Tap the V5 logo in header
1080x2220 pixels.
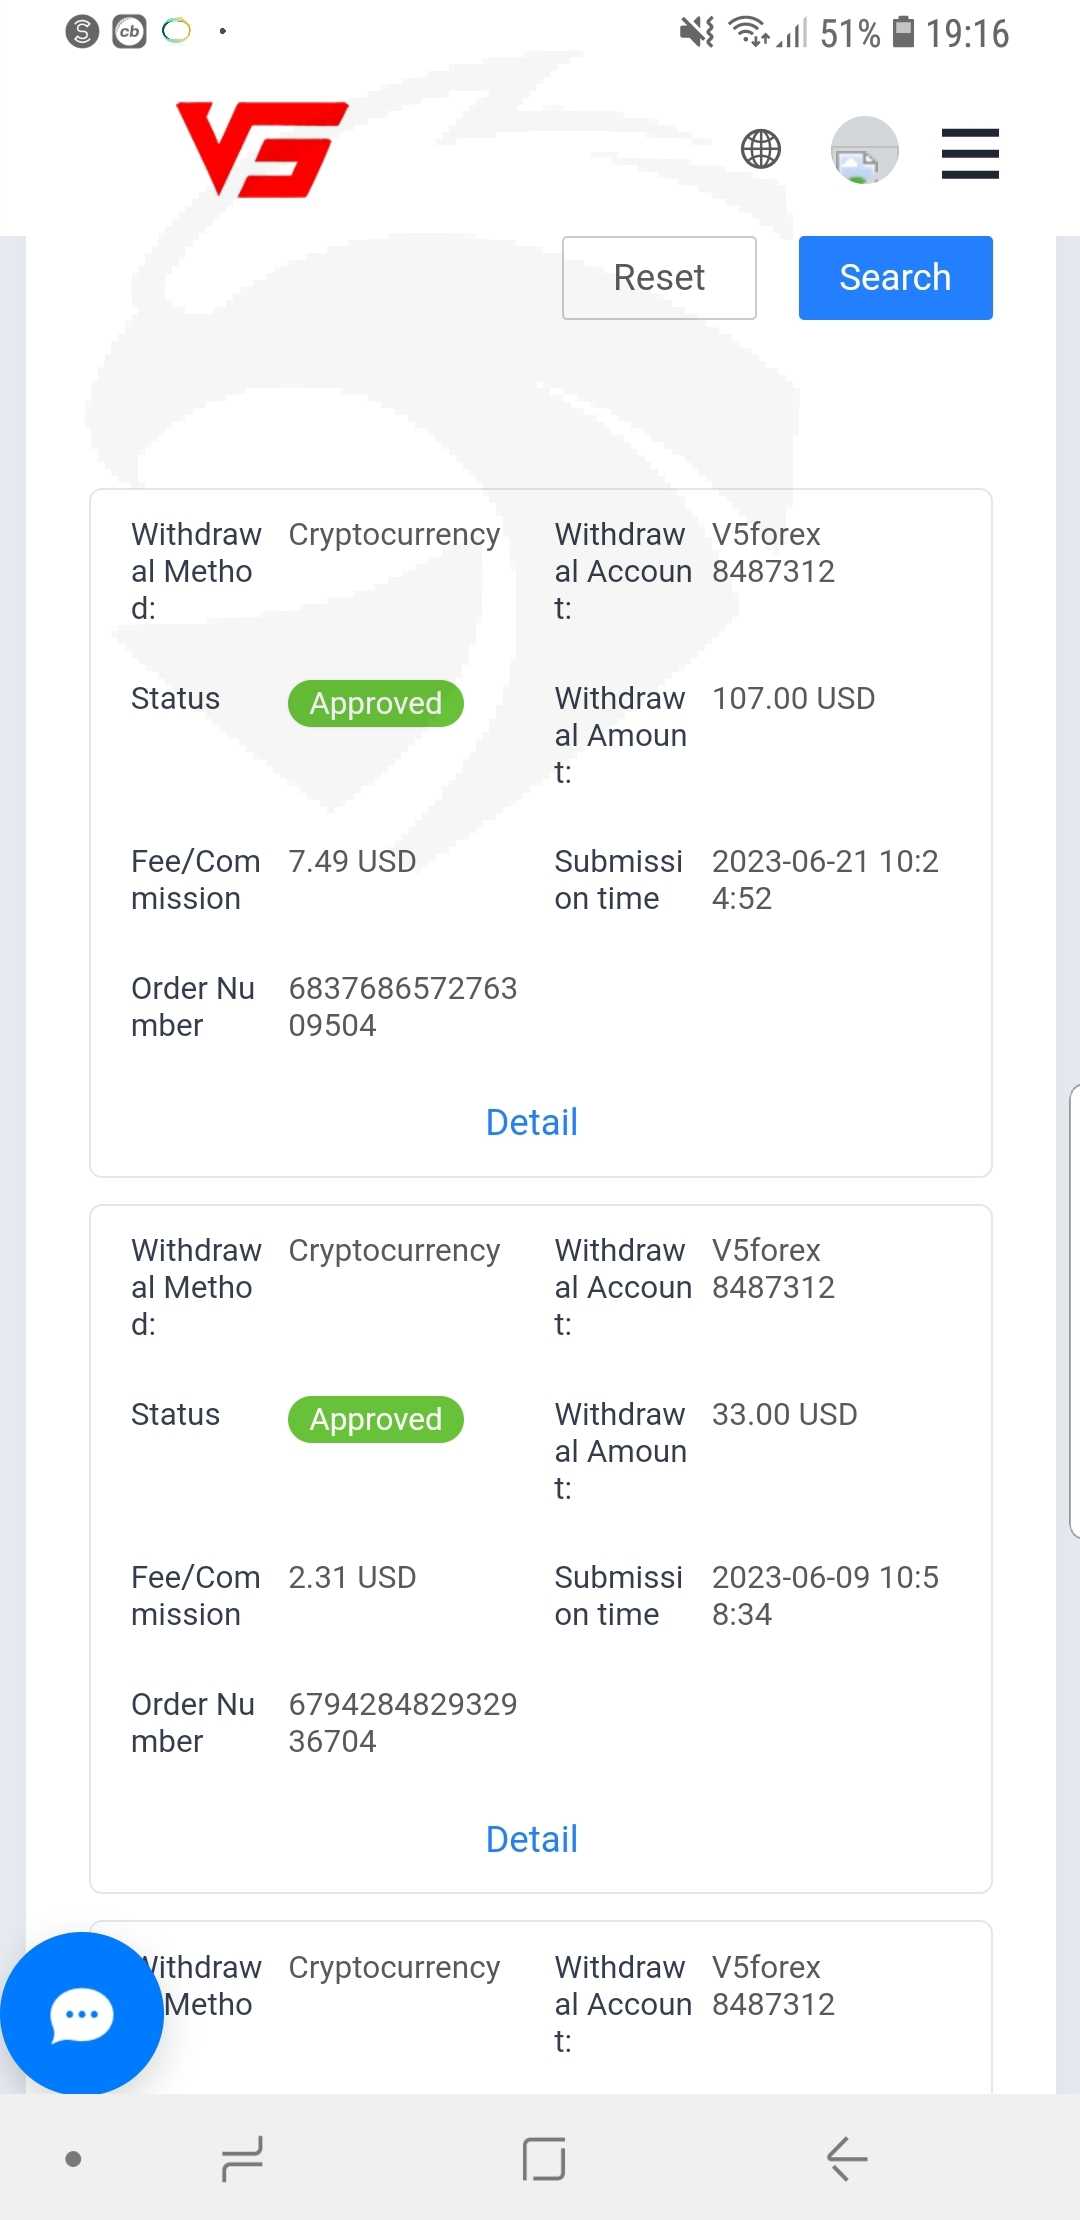pyautogui.click(x=262, y=149)
